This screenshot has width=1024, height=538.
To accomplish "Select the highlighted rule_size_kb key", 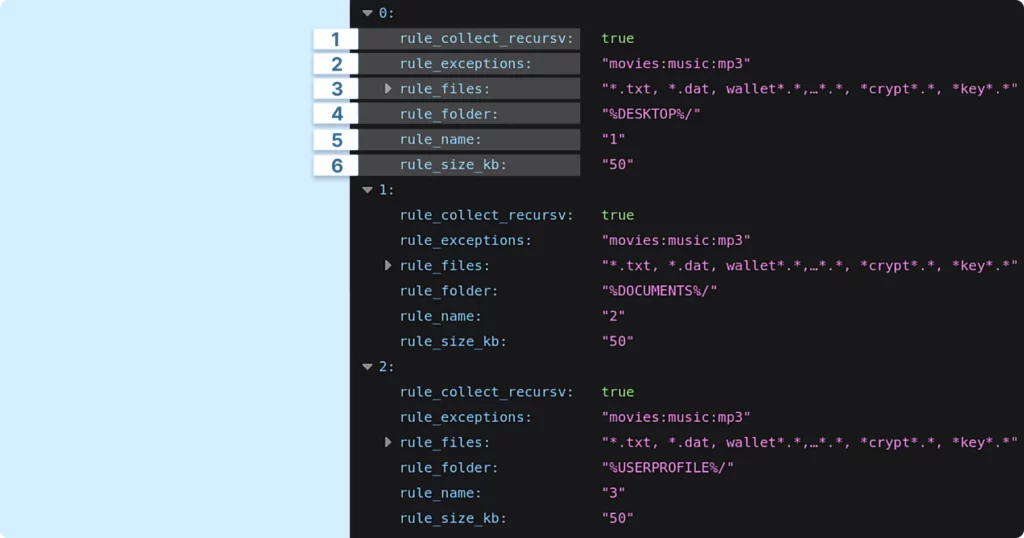I will (453, 165).
